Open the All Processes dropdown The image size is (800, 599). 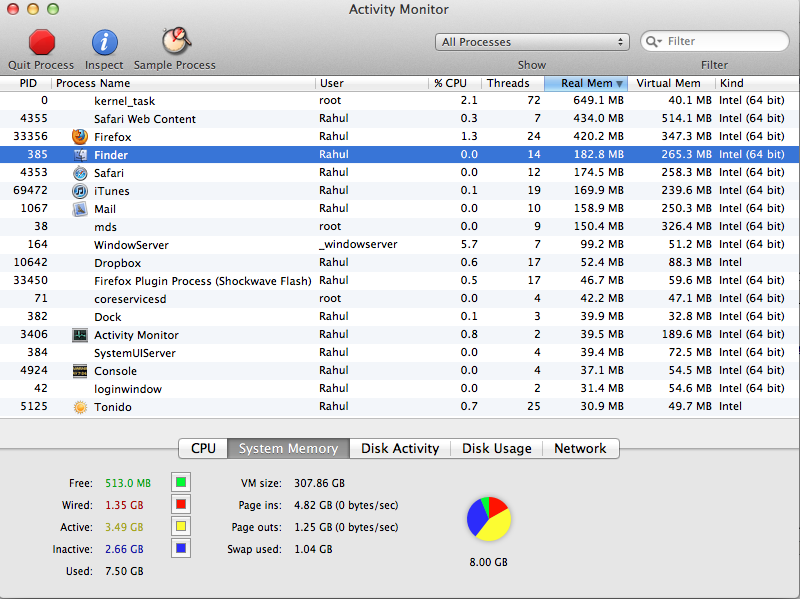coord(532,42)
